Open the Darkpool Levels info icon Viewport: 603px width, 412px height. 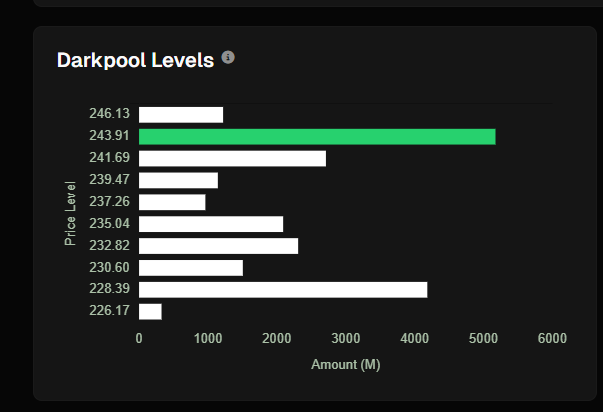228,57
